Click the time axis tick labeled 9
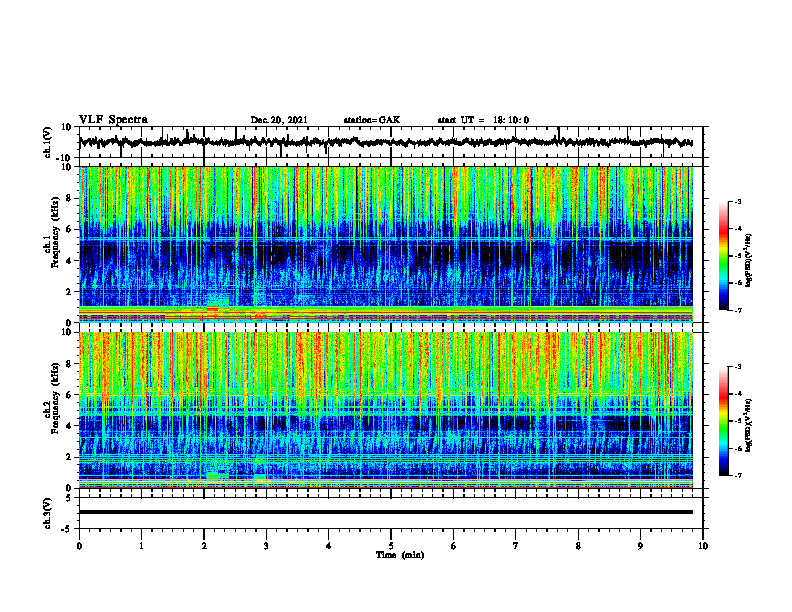This screenshot has width=792, height=612. click(x=640, y=546)
